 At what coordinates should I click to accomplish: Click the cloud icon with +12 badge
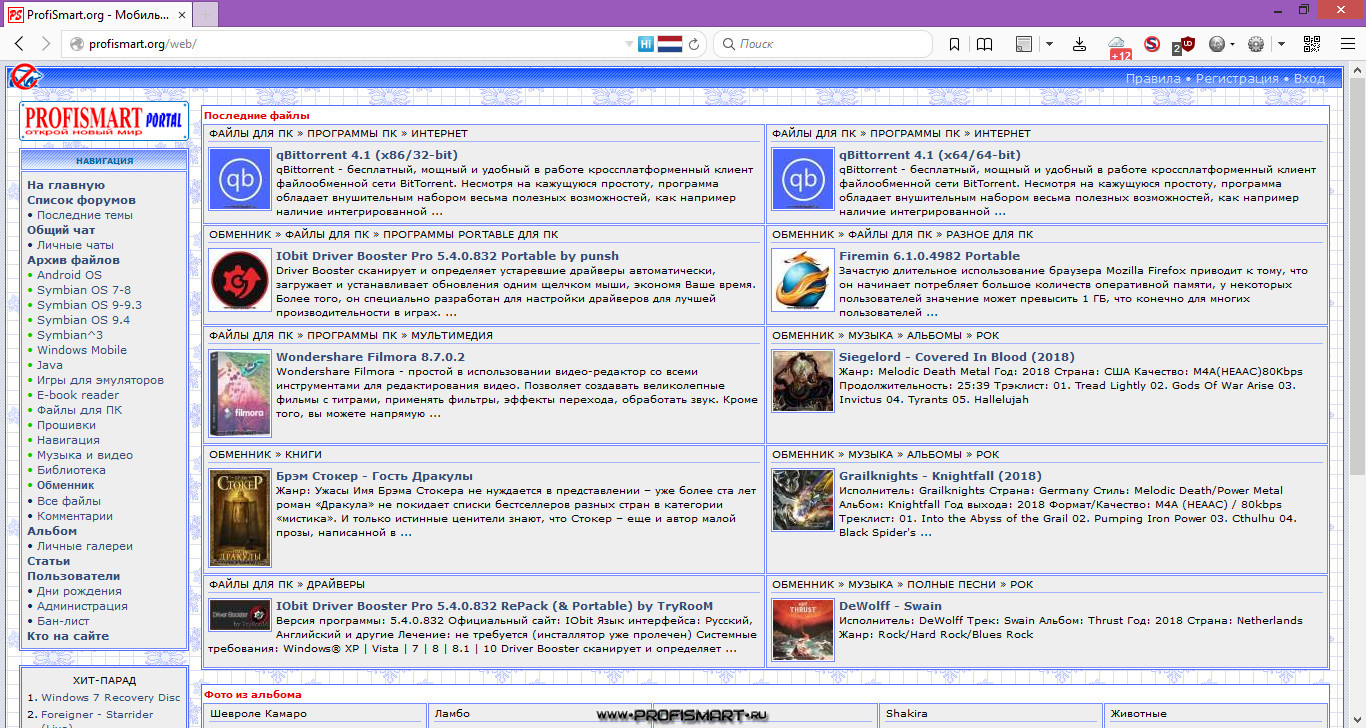[1119, 47]
